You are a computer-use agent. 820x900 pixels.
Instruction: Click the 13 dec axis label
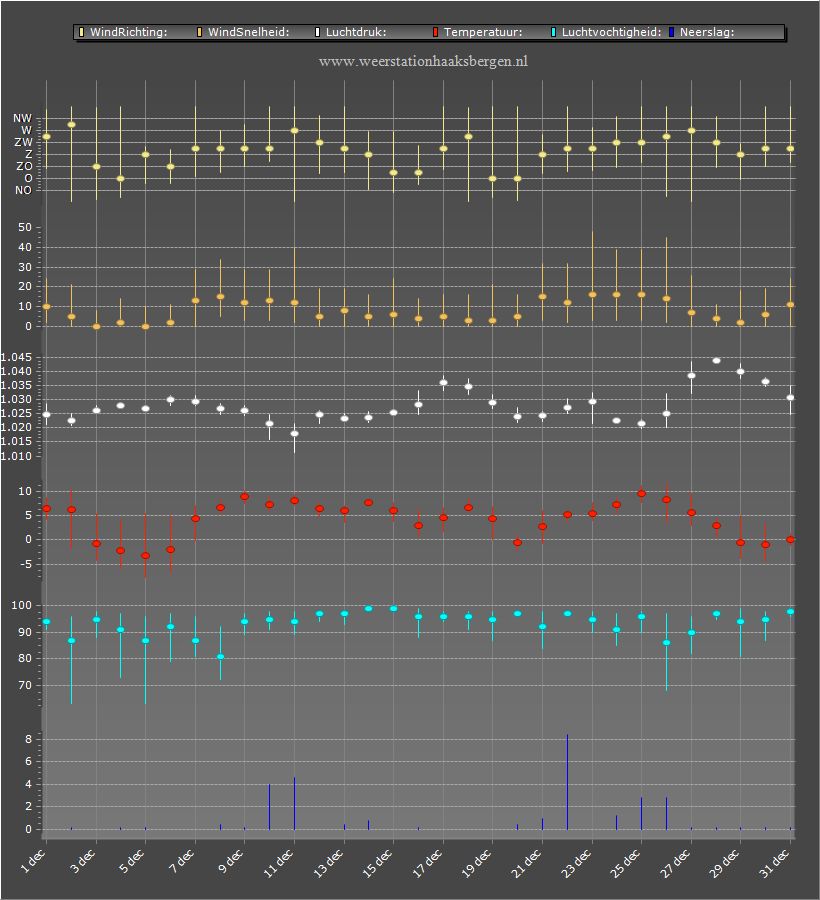(329, 863)
